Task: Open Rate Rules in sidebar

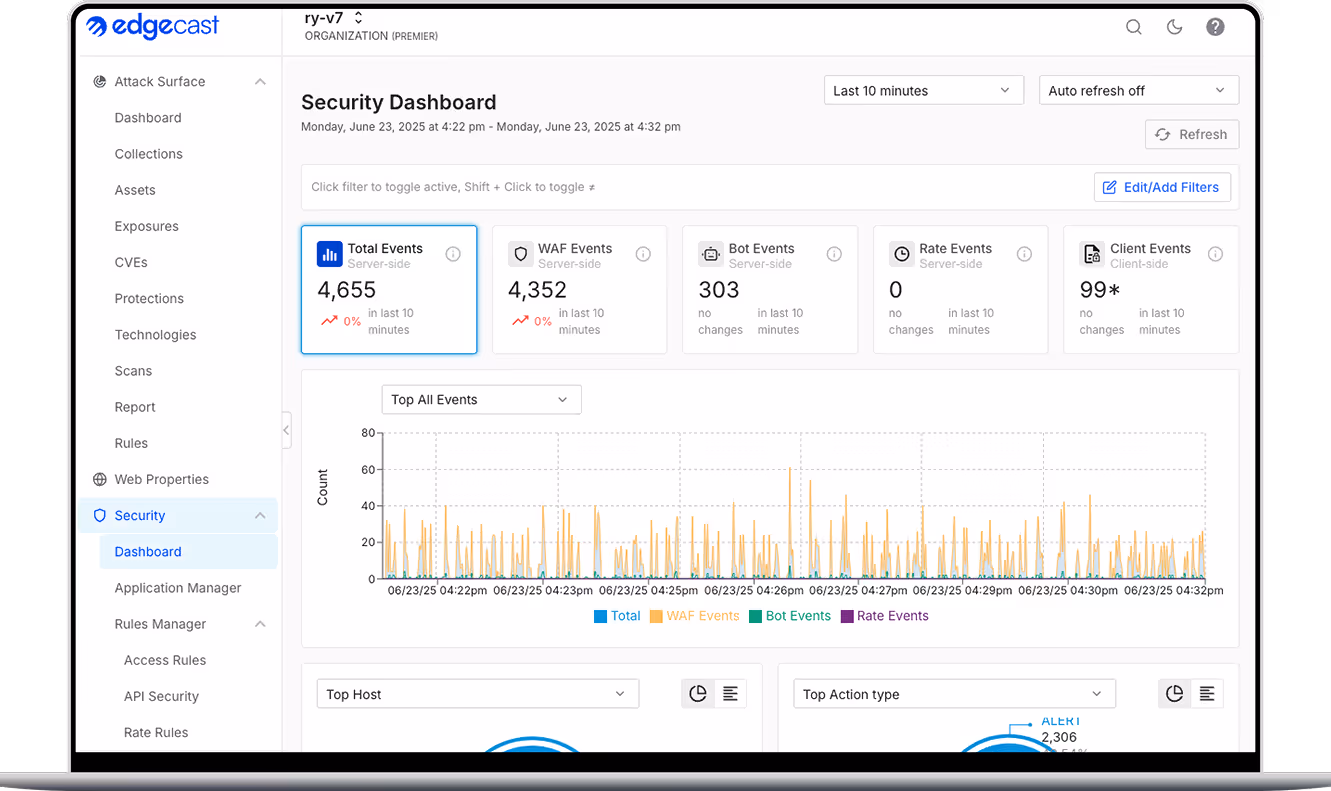Action: pyautogui.click(x=156, y=732)
